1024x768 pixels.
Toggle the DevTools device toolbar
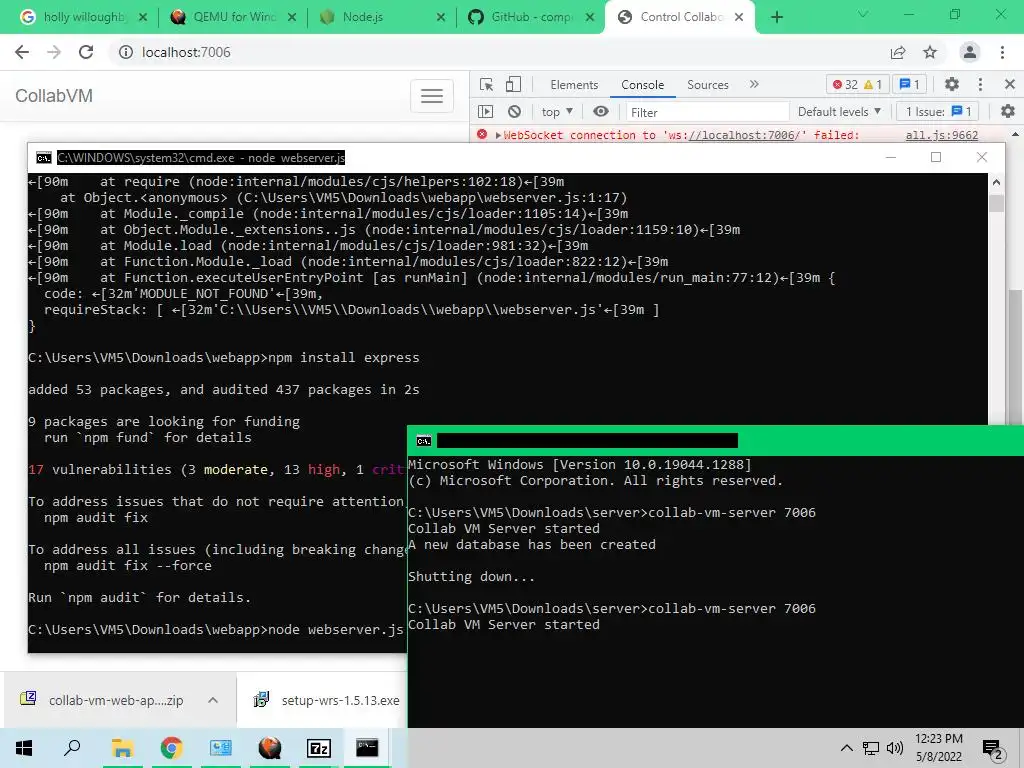pyautogui.click(x=513, y=84)
